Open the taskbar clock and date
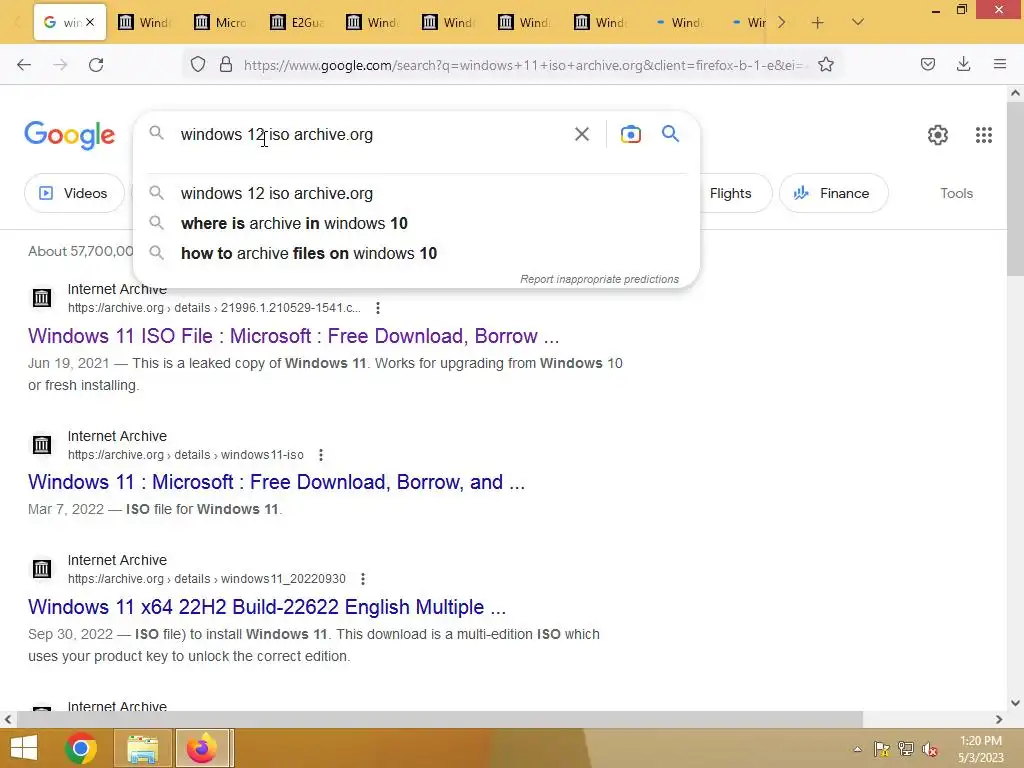 click(x=981, y=749)
